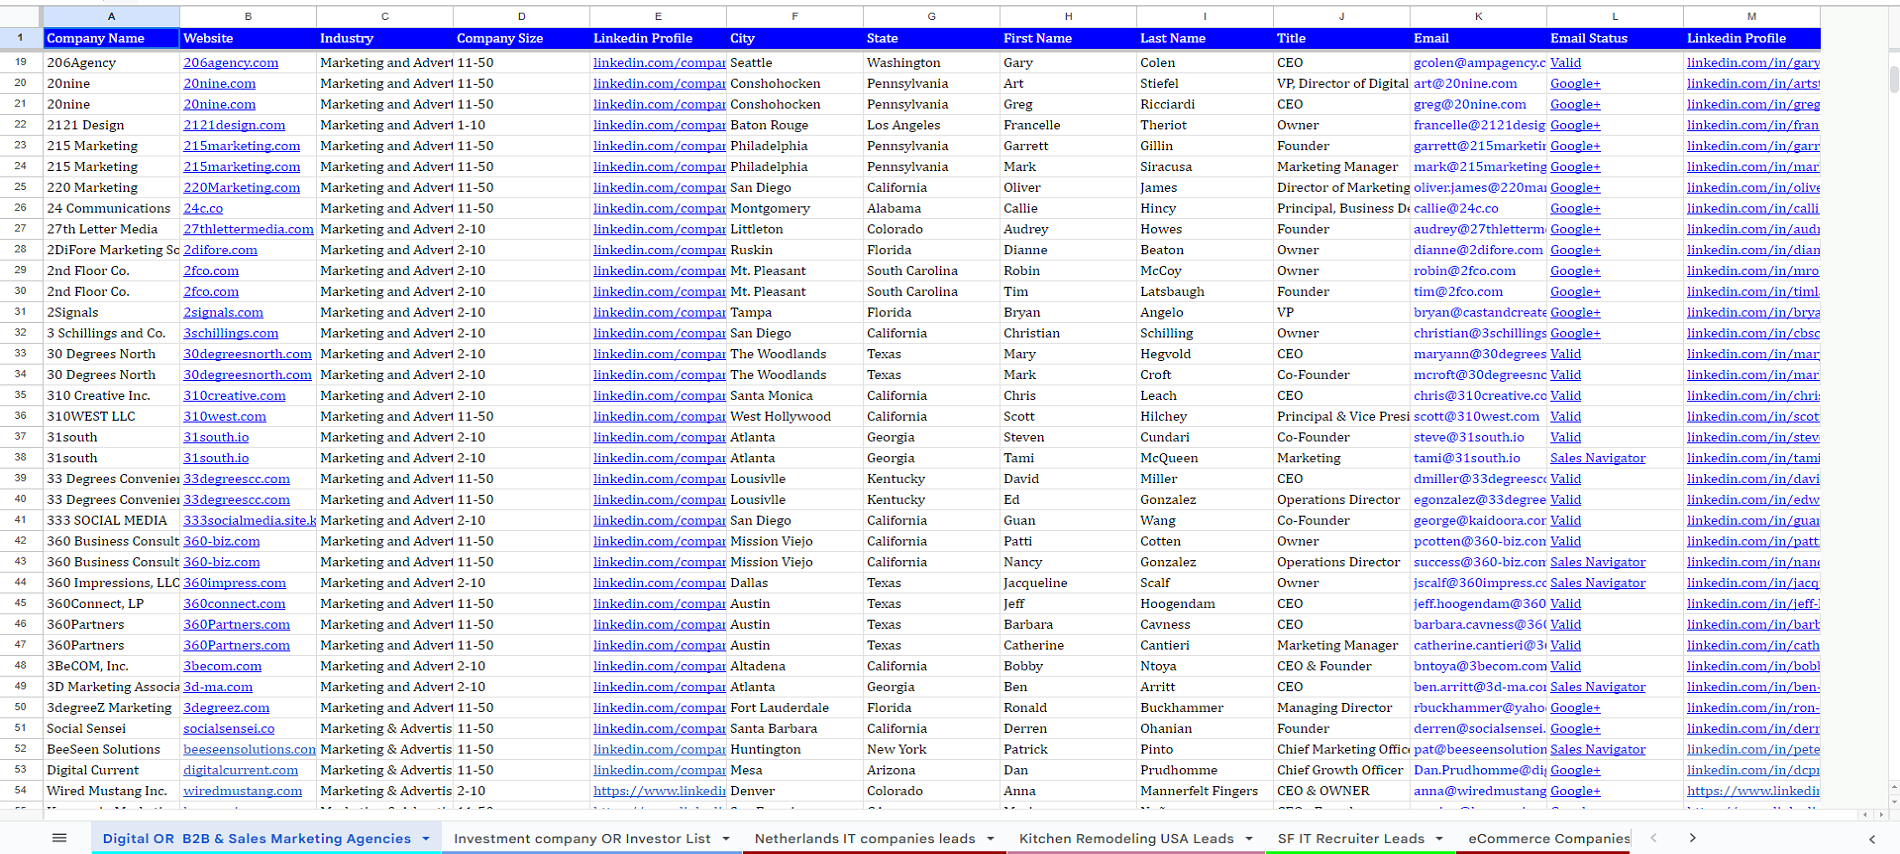Select cell '310WEST LLC'
This screenshot has height=854, width=1900.
click(x=111, y=416)
